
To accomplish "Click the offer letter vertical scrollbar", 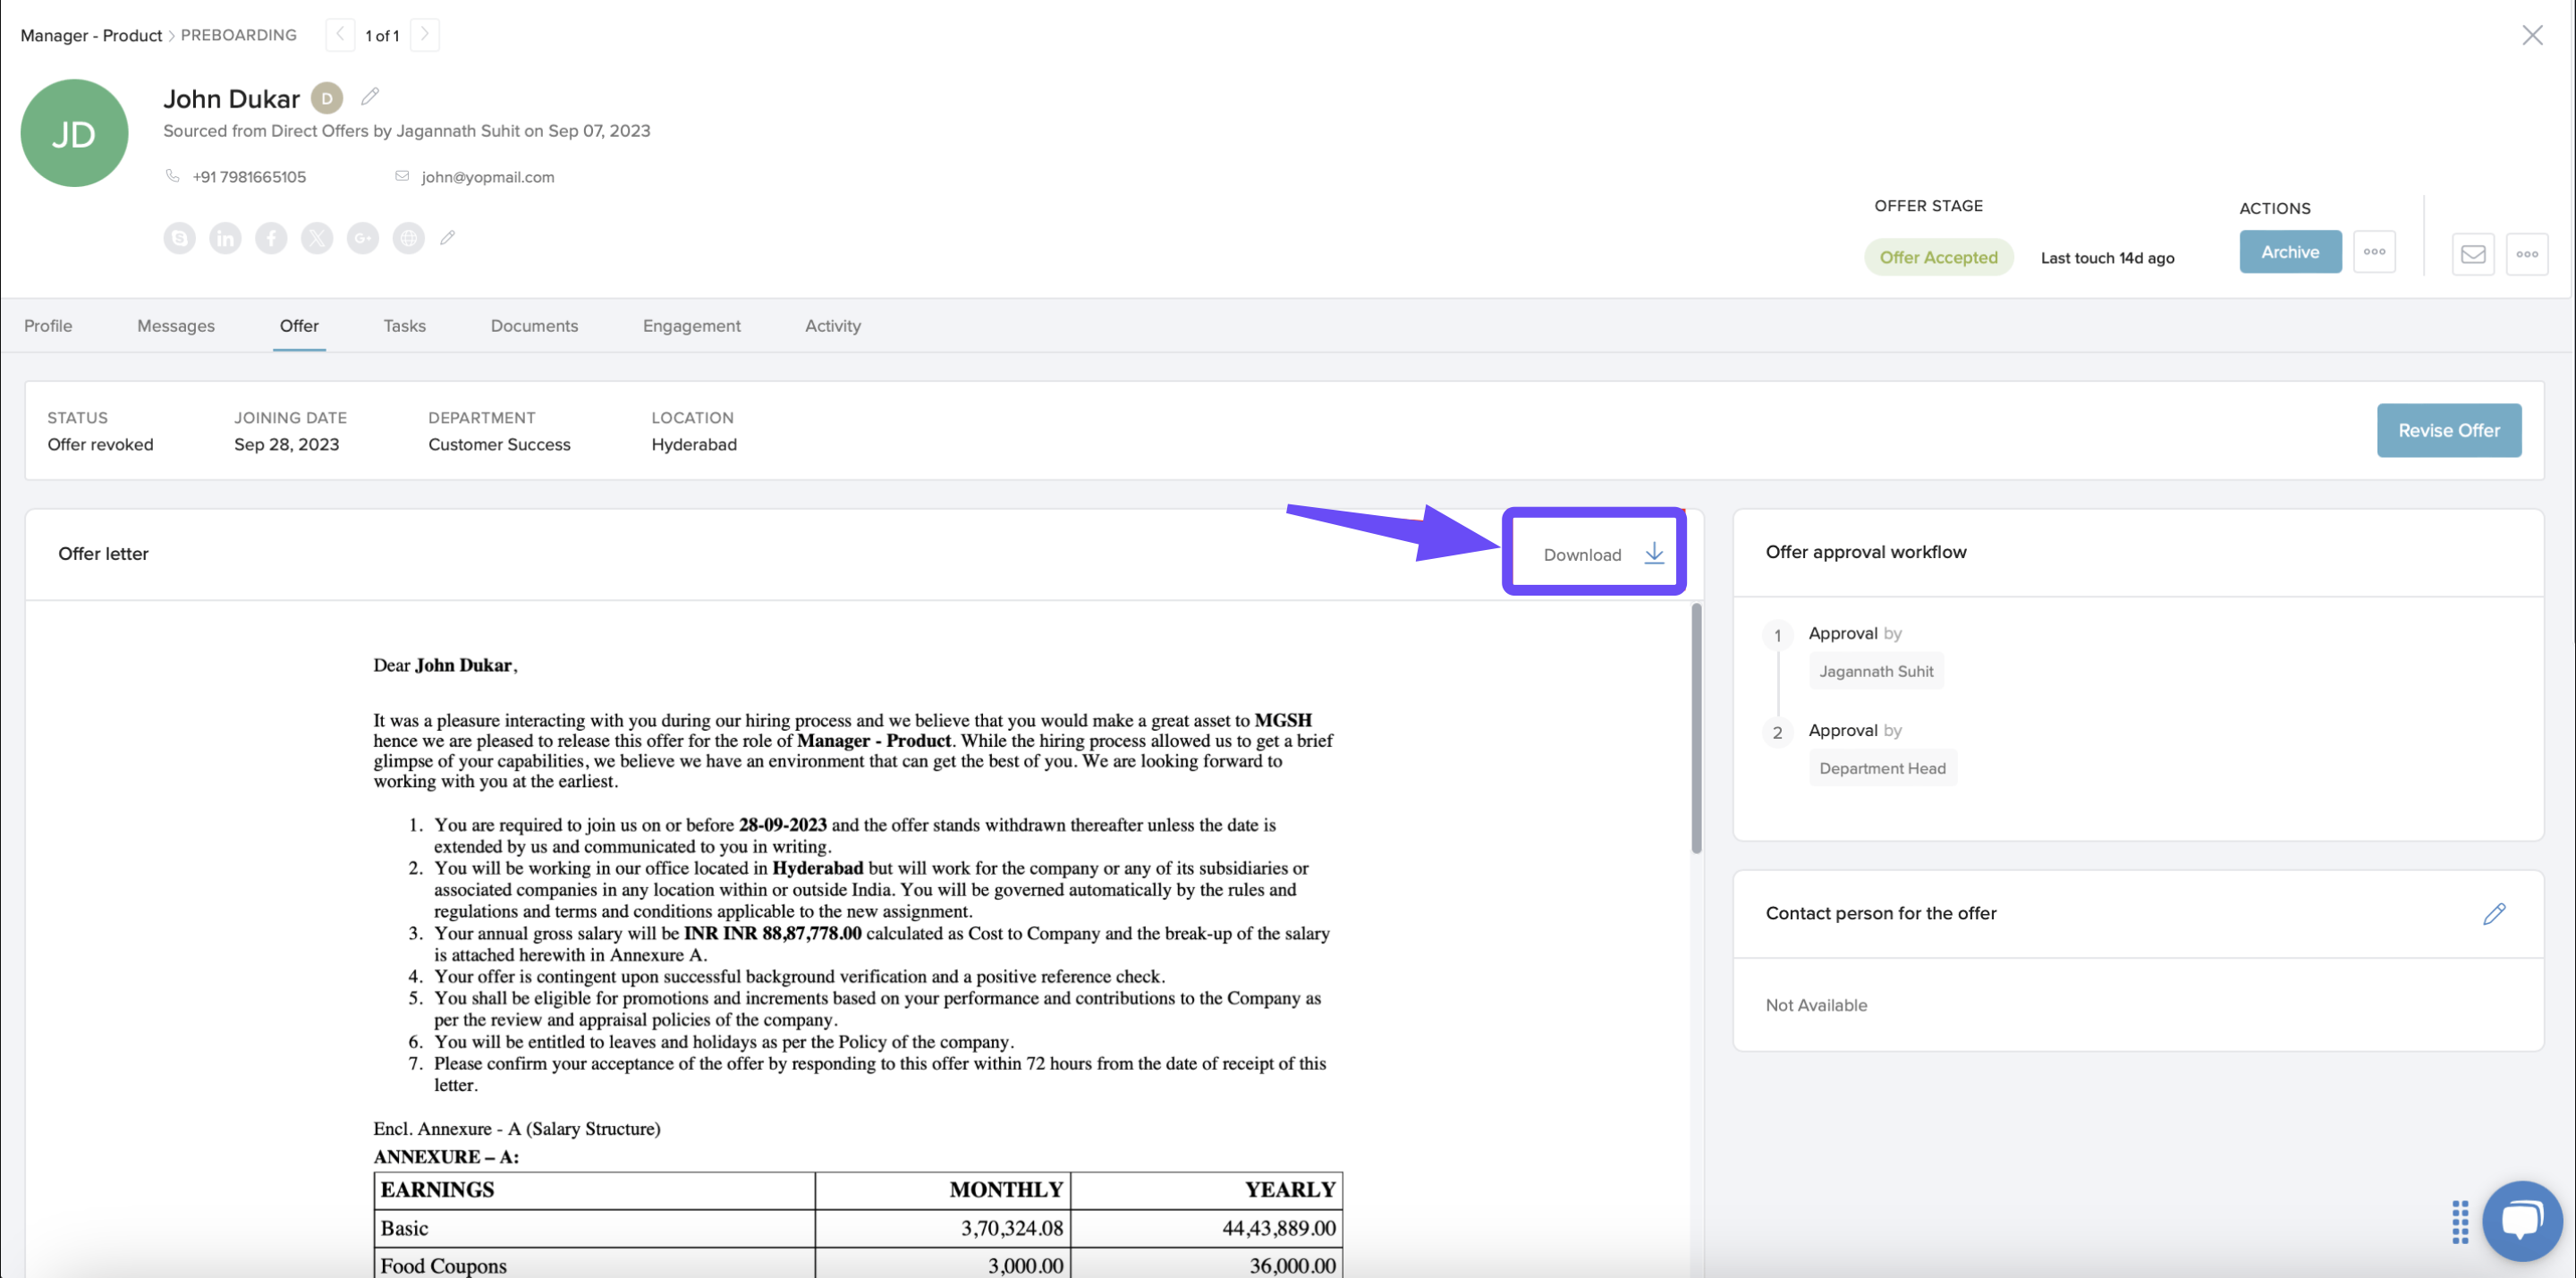I will [x=1696, y=730].
